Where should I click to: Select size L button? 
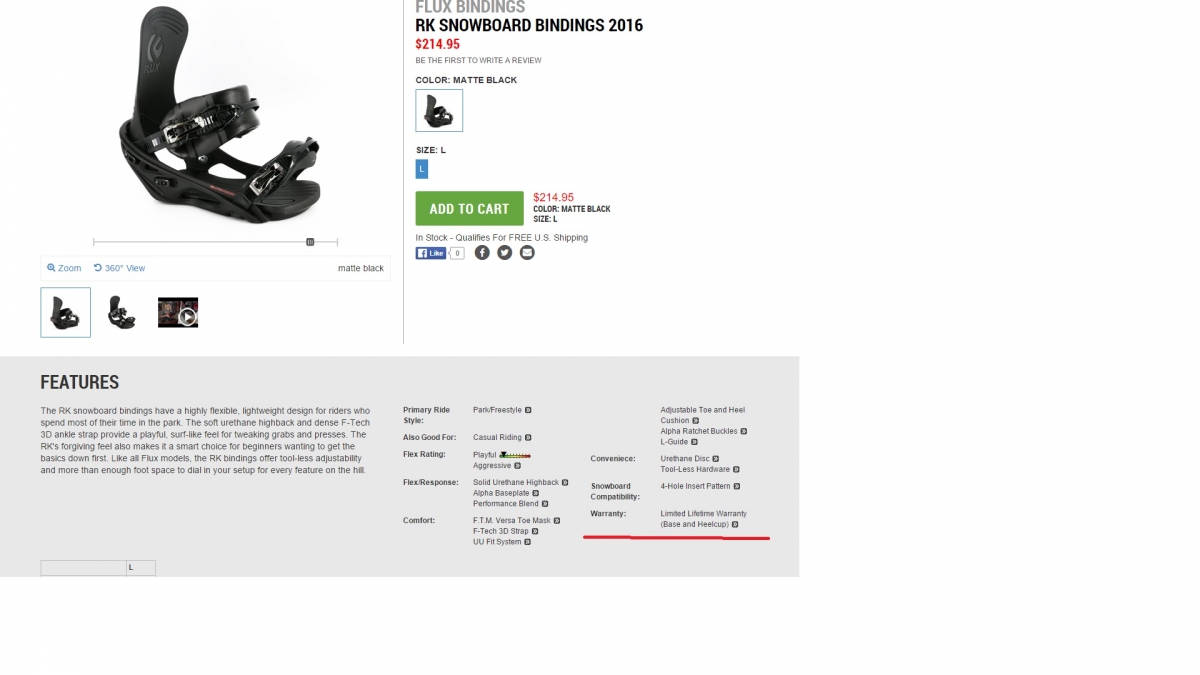click(422, 169)
